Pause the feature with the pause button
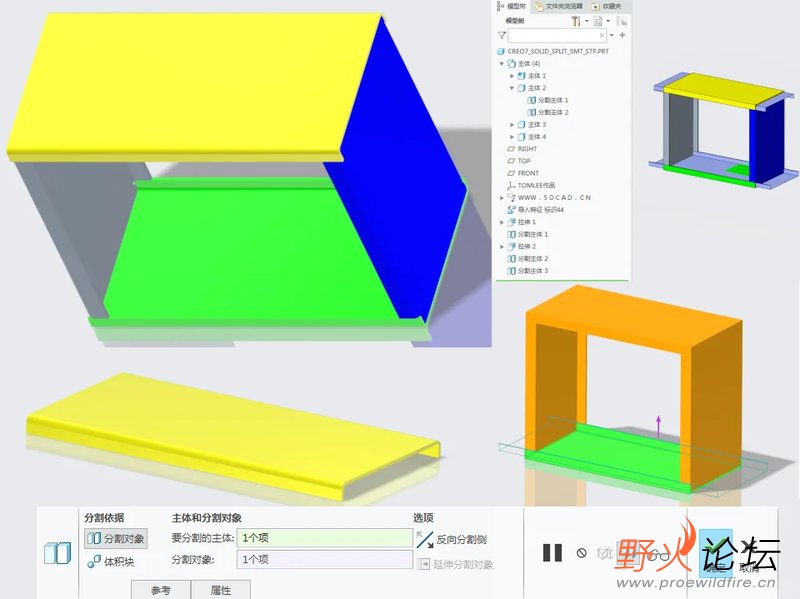 [553, 553]
